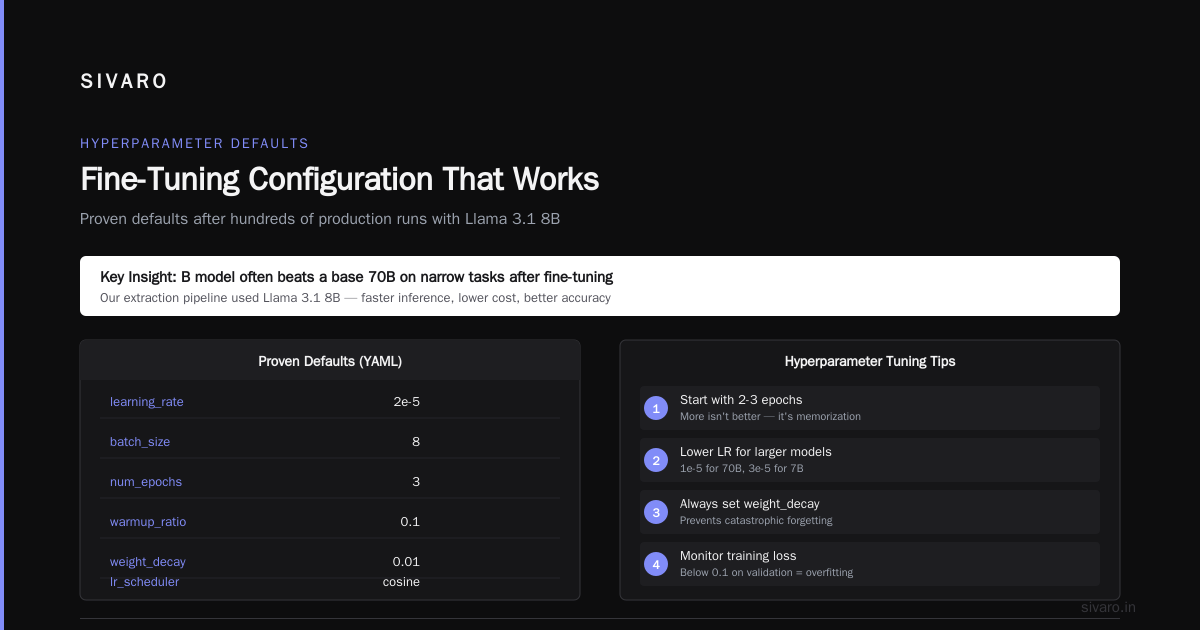Screen dimensions: 1200x630
Task: Click the Start with 2-3 epochs tip
Action: (741, 400)
